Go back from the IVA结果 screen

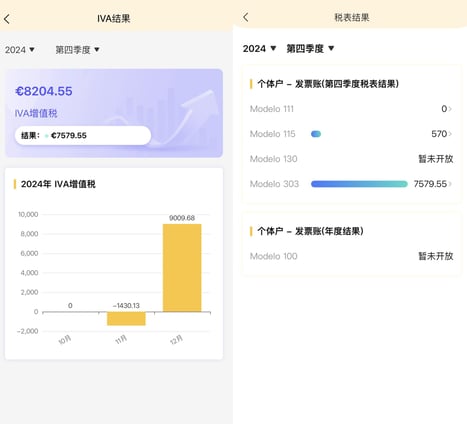click(x=7, y=19)
